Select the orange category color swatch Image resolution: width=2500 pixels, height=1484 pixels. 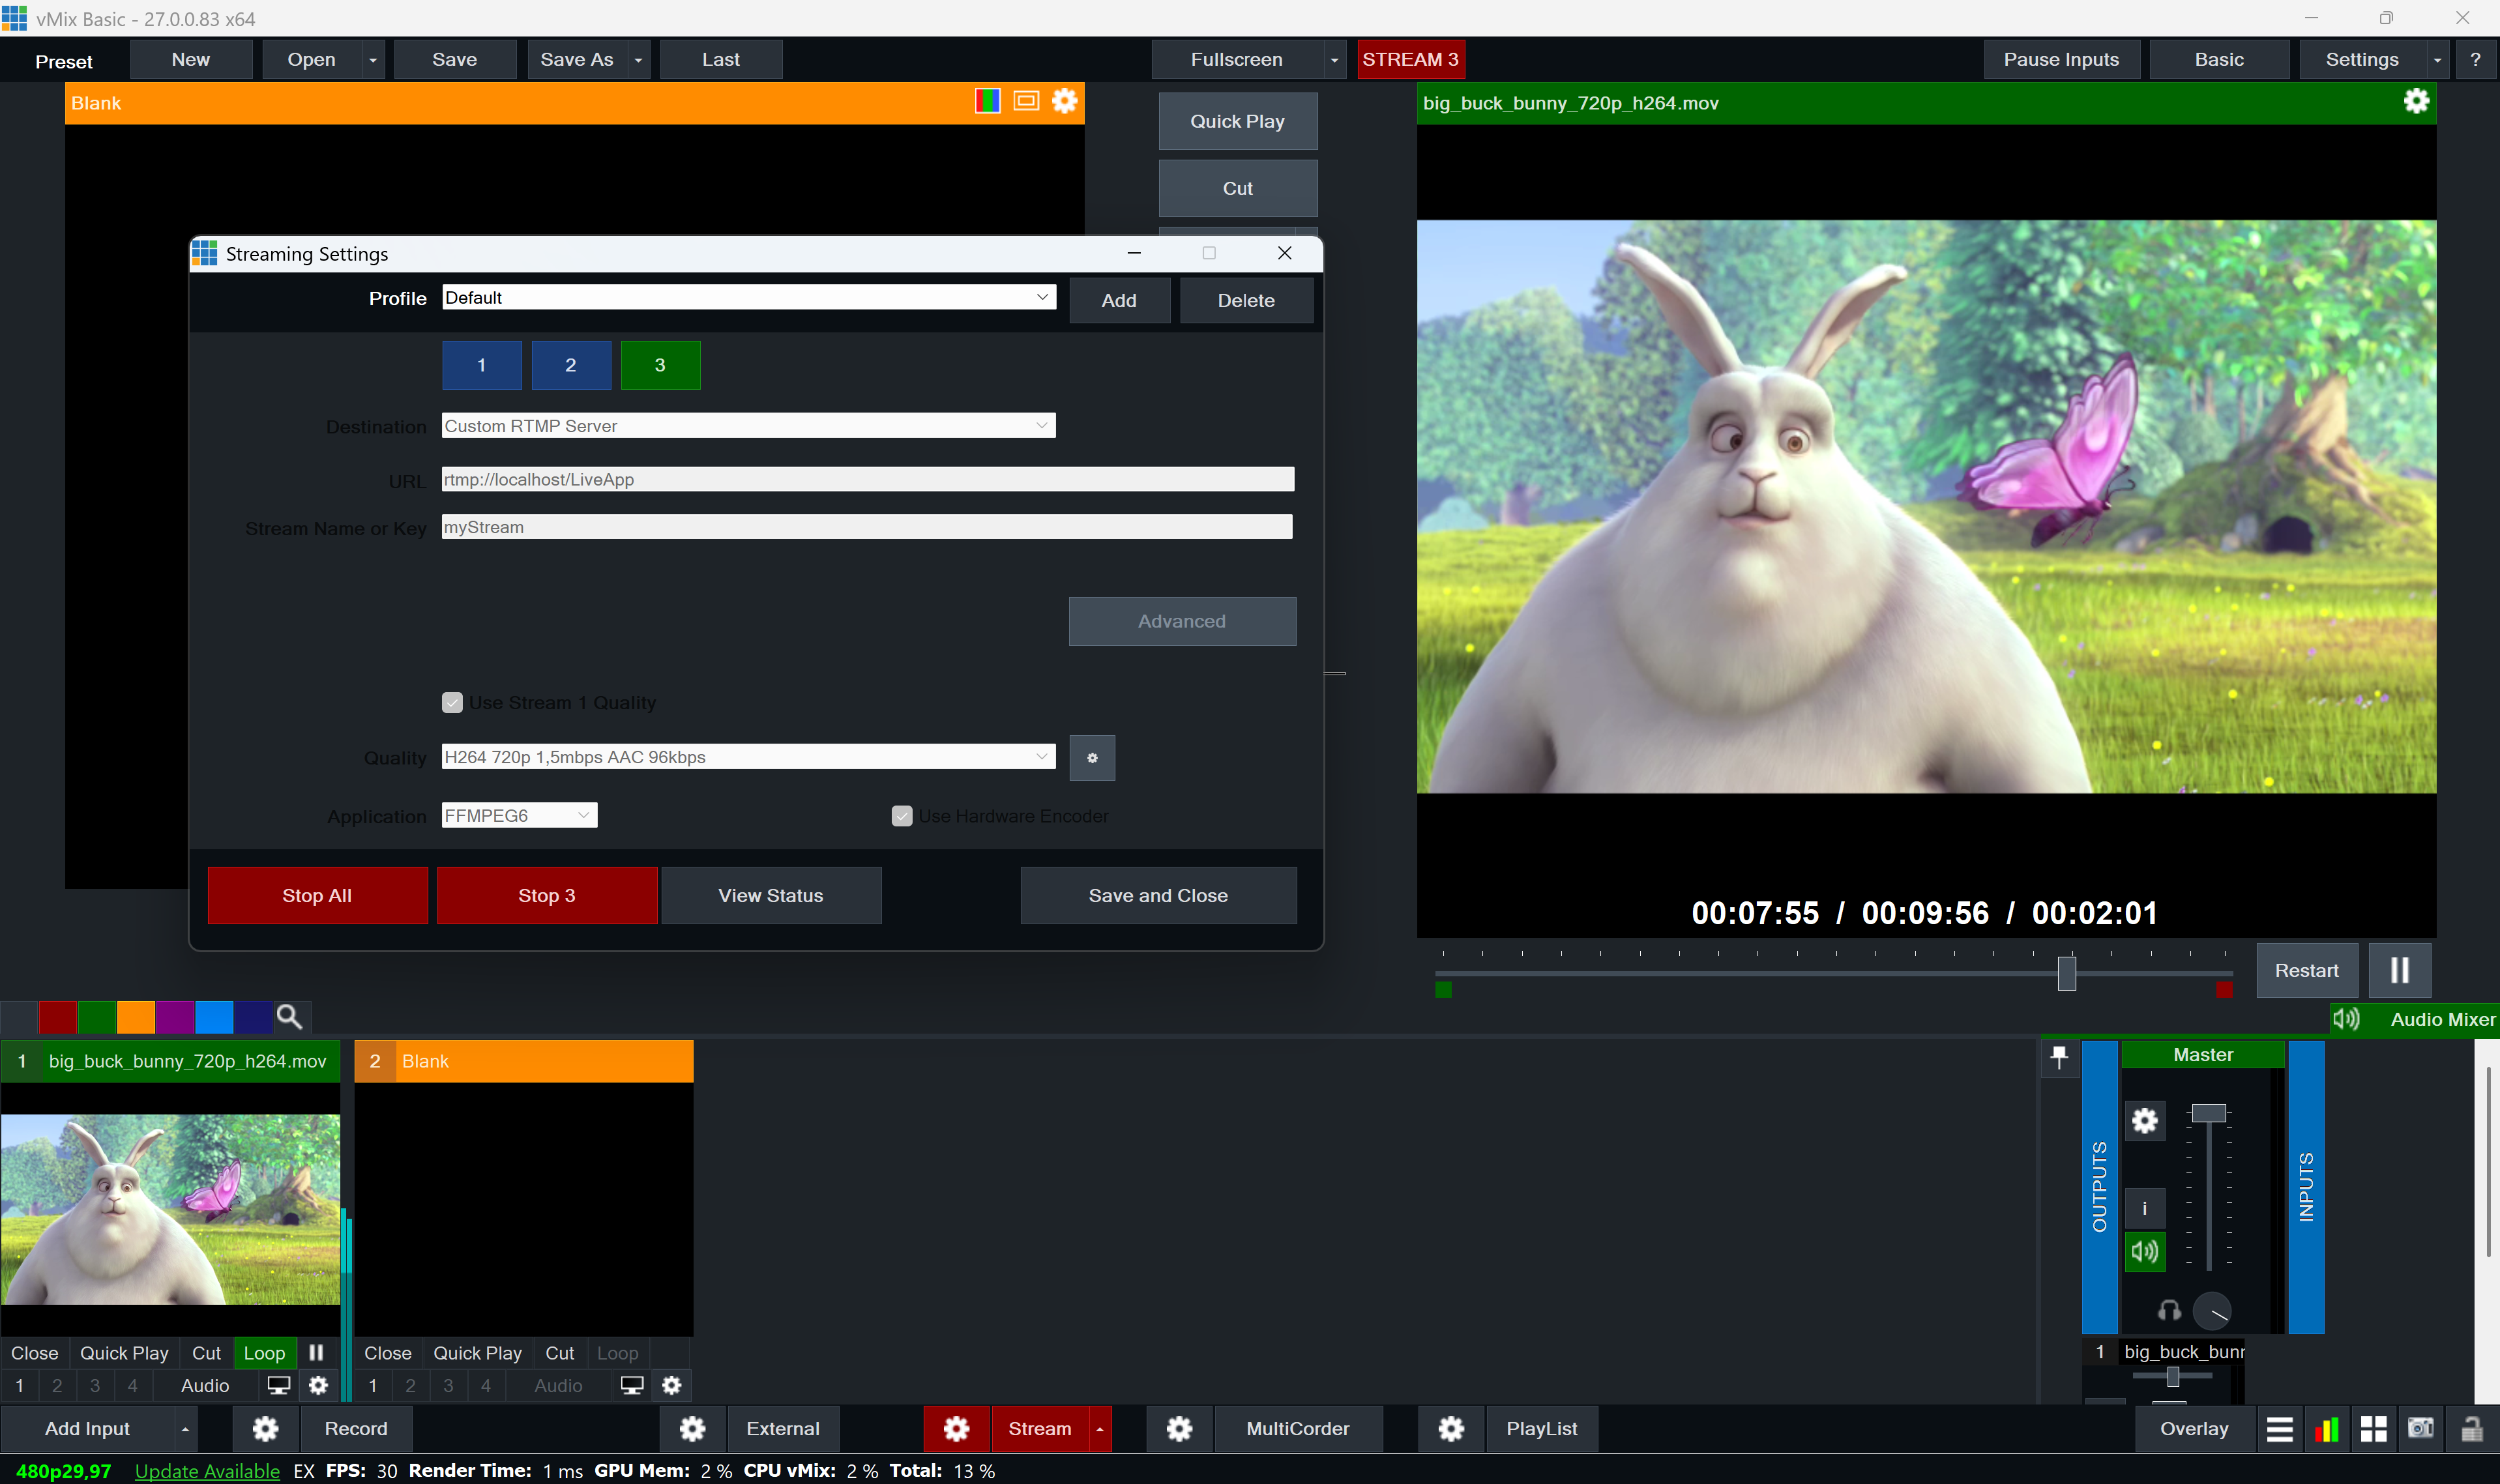136,1017
